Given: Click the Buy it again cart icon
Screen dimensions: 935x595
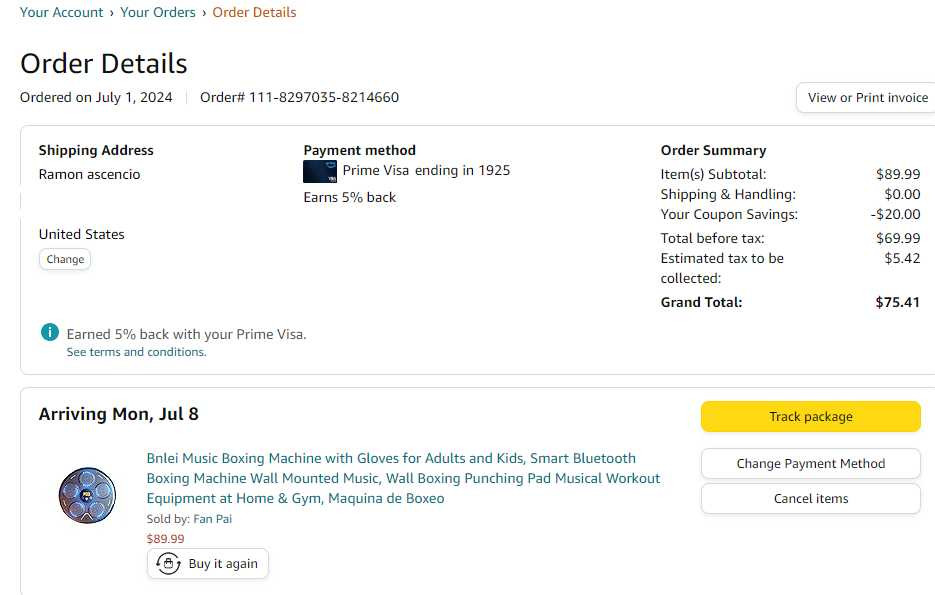Looking at the screenshot, I should point(168,563).
